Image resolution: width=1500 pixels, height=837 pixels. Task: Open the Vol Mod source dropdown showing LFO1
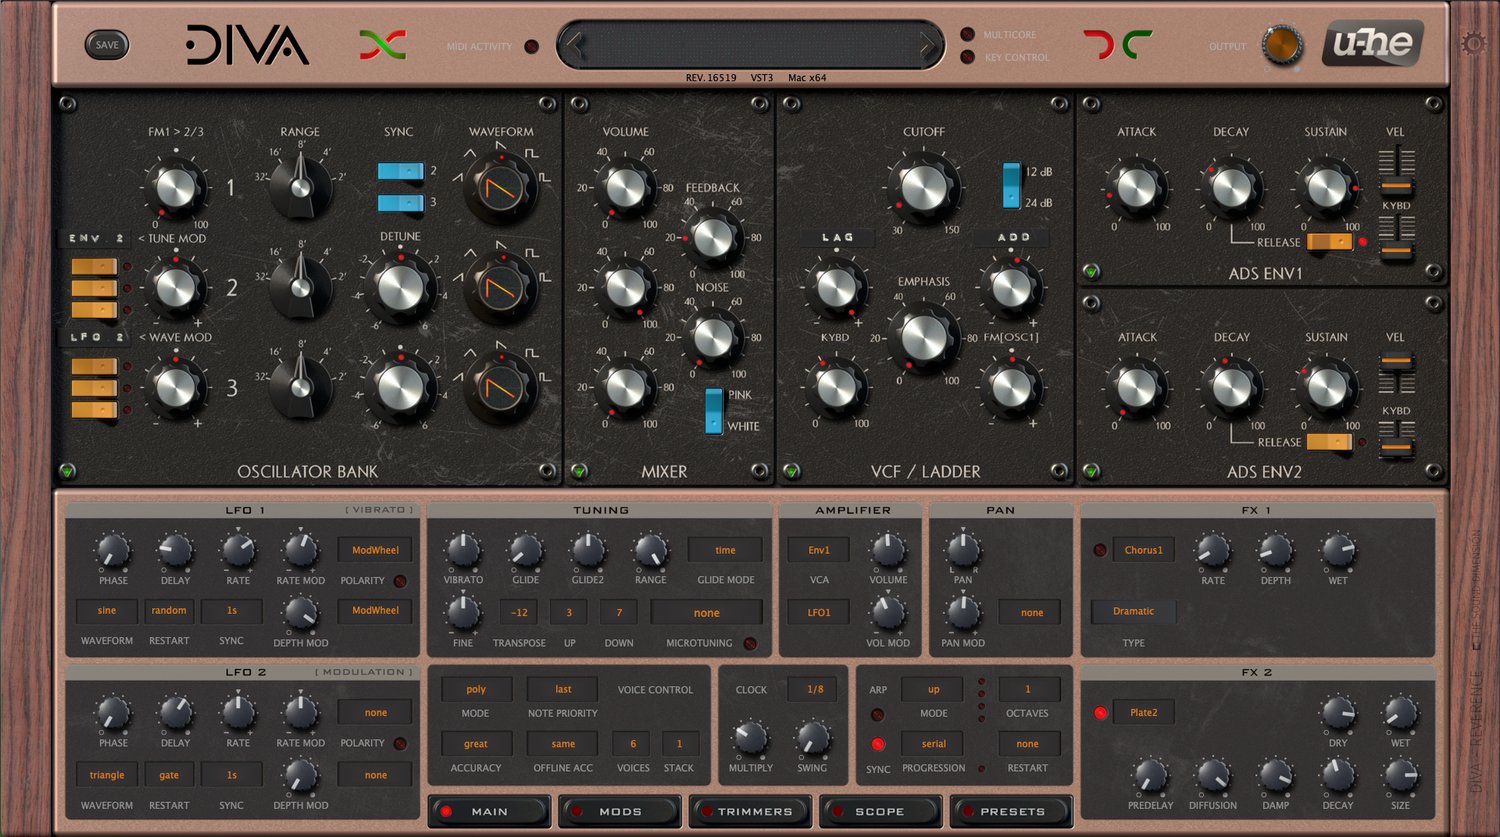[x=819, y=612]
